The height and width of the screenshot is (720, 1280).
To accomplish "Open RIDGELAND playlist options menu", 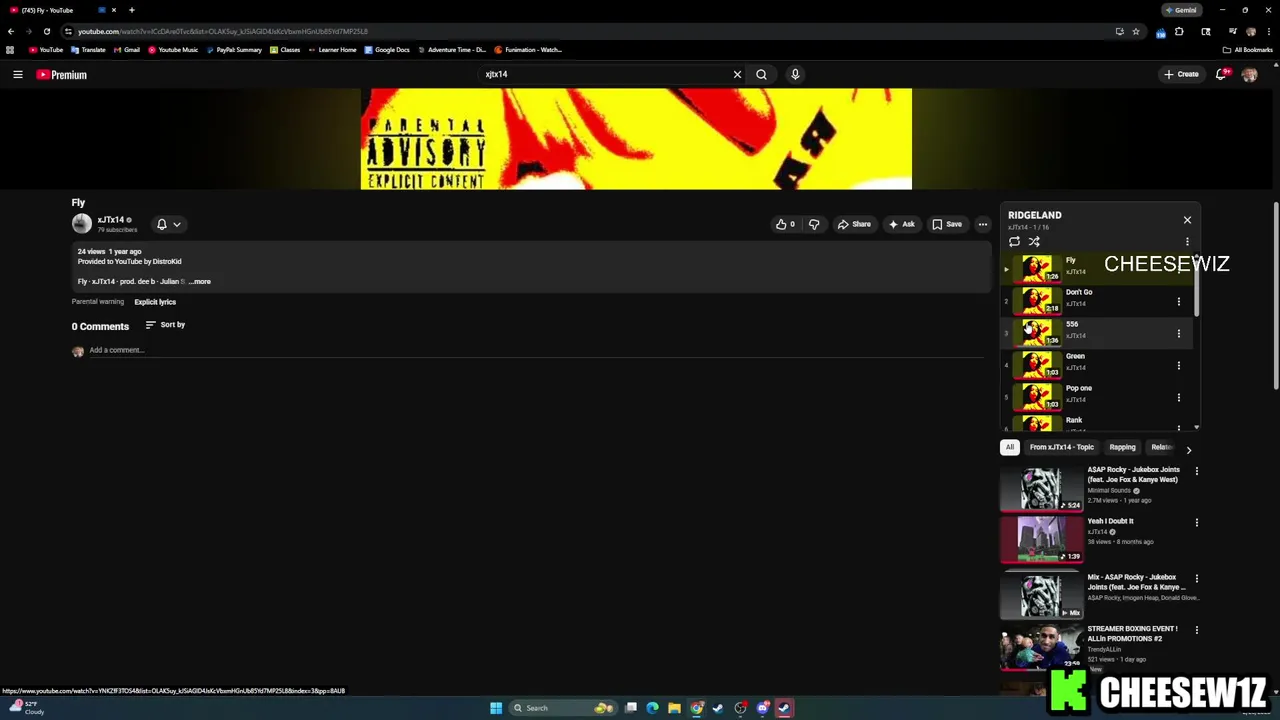I will click(x=1187, y=241).
